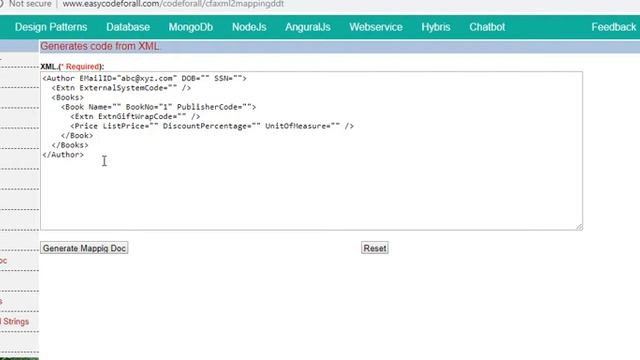
Task: Click the 'Extn ExtnGiftWrapCode' XML line
Action: 135,116
